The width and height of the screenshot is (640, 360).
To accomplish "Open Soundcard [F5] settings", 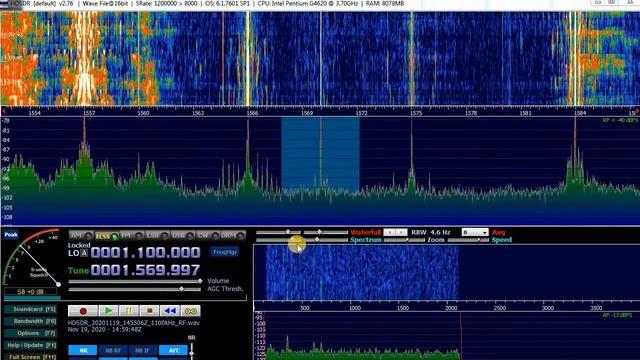I will (31, 309).
